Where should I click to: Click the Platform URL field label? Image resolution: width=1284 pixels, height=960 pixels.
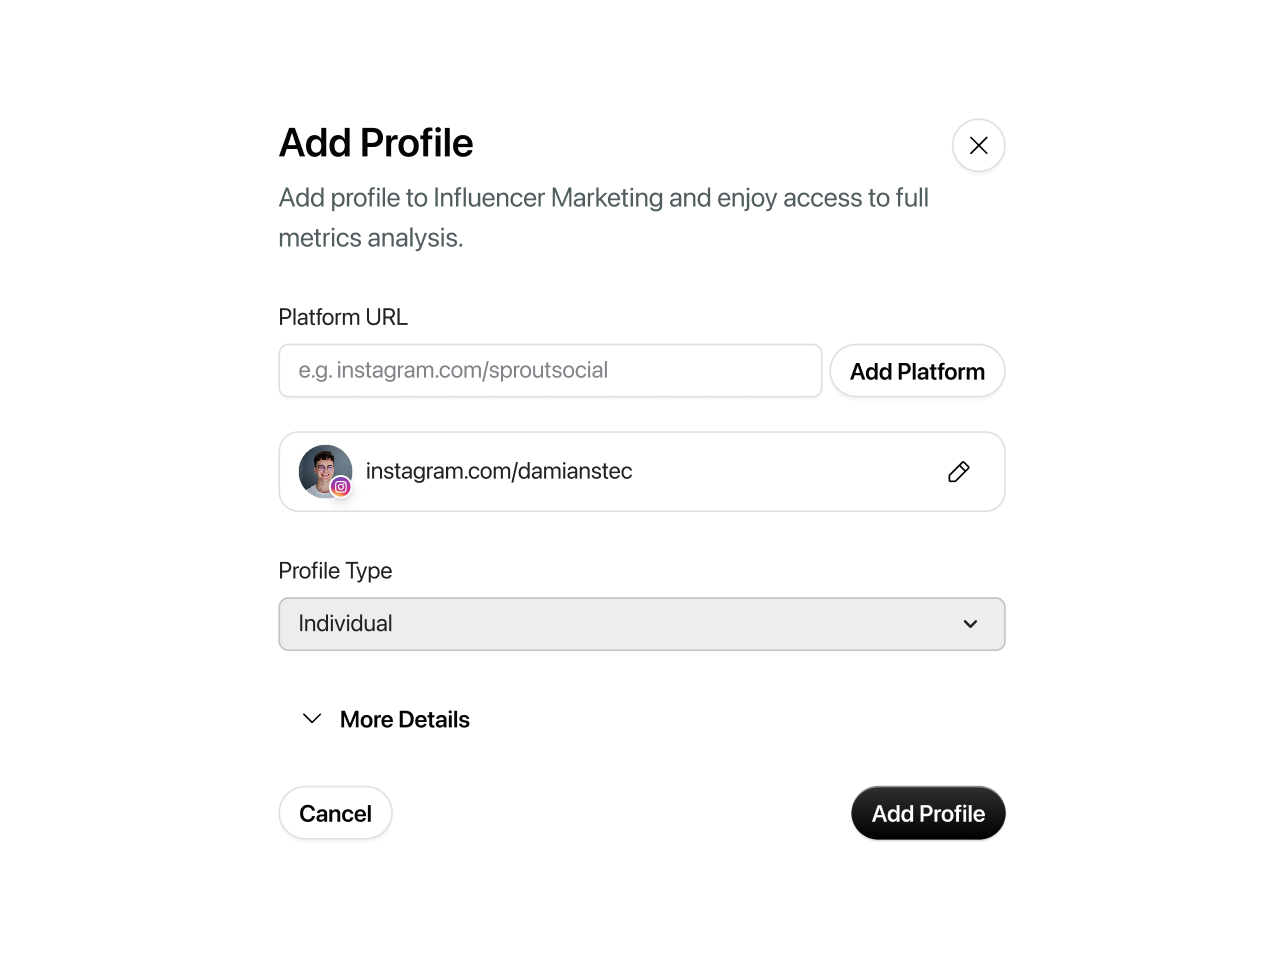(343, 317)
